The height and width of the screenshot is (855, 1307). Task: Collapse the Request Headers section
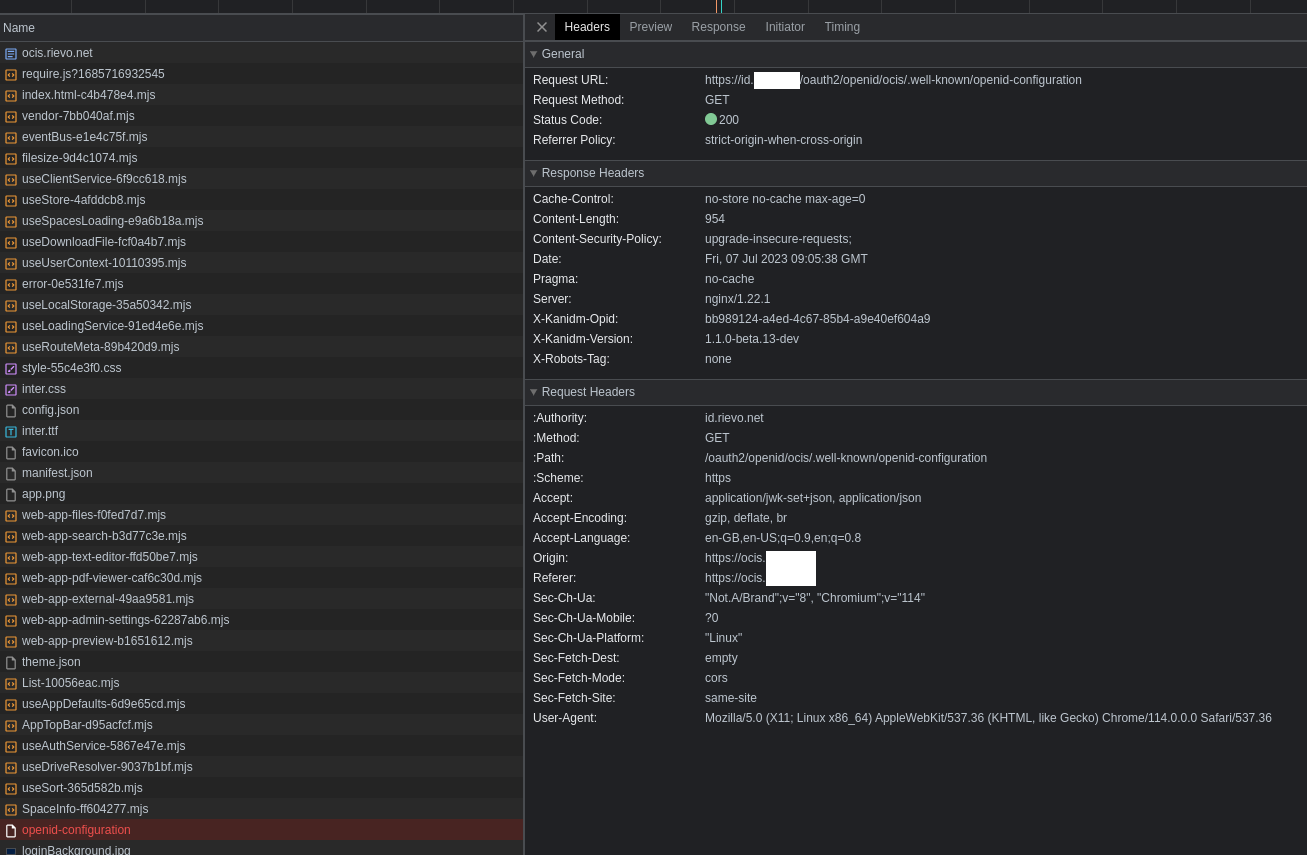pyautogui.click(x=534, y=392)
